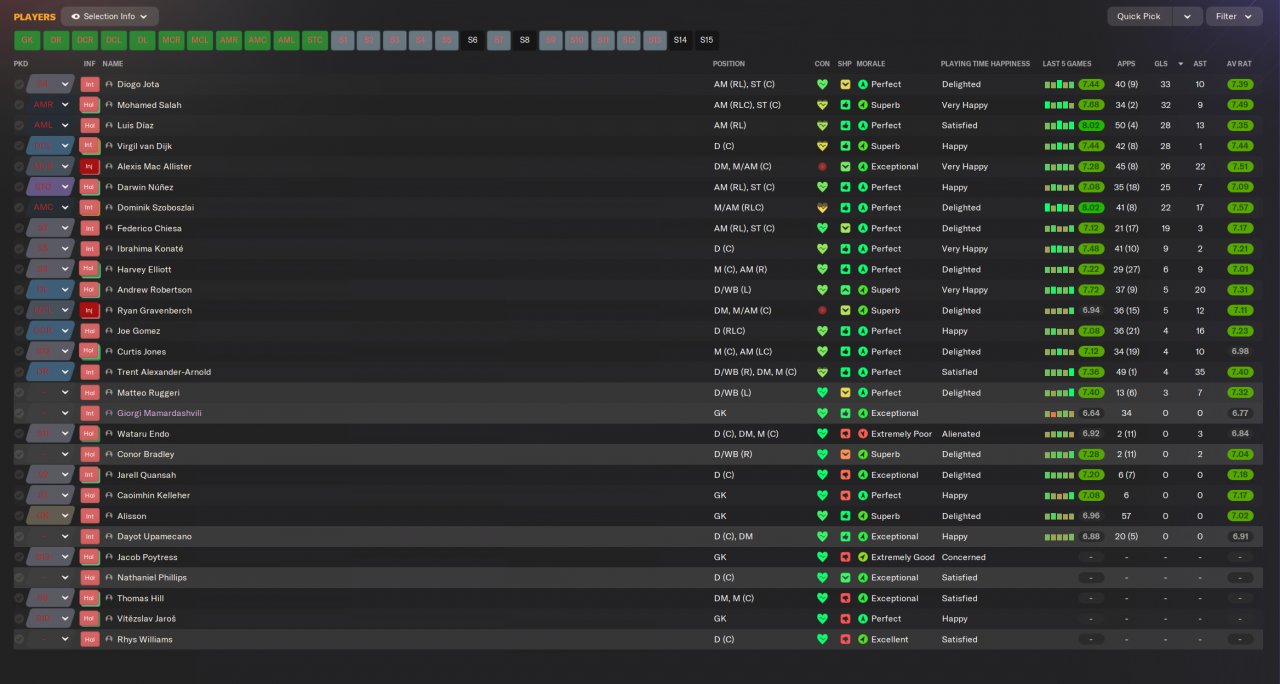Click Dayot Upamecano's Exceptional morale icon

863,536
